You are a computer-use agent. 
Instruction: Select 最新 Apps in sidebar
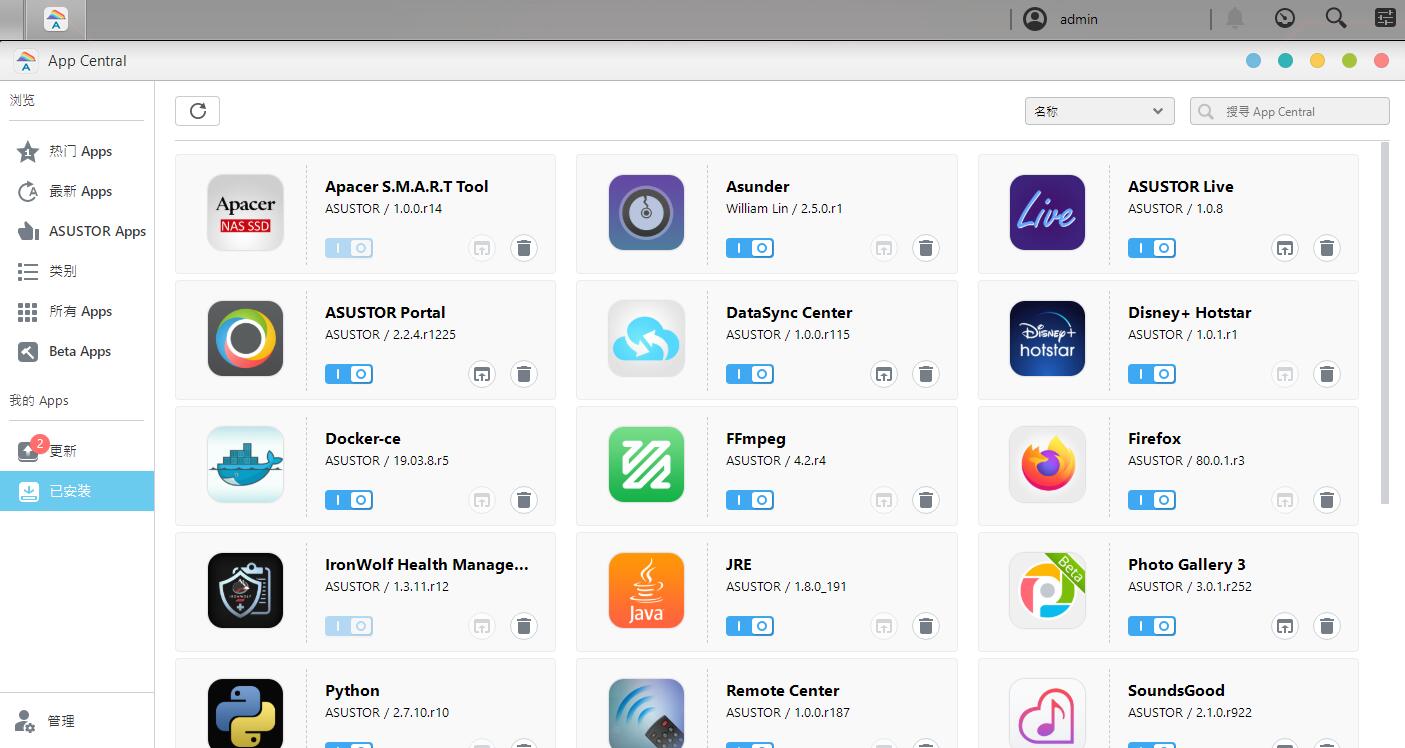coord(77,191)
